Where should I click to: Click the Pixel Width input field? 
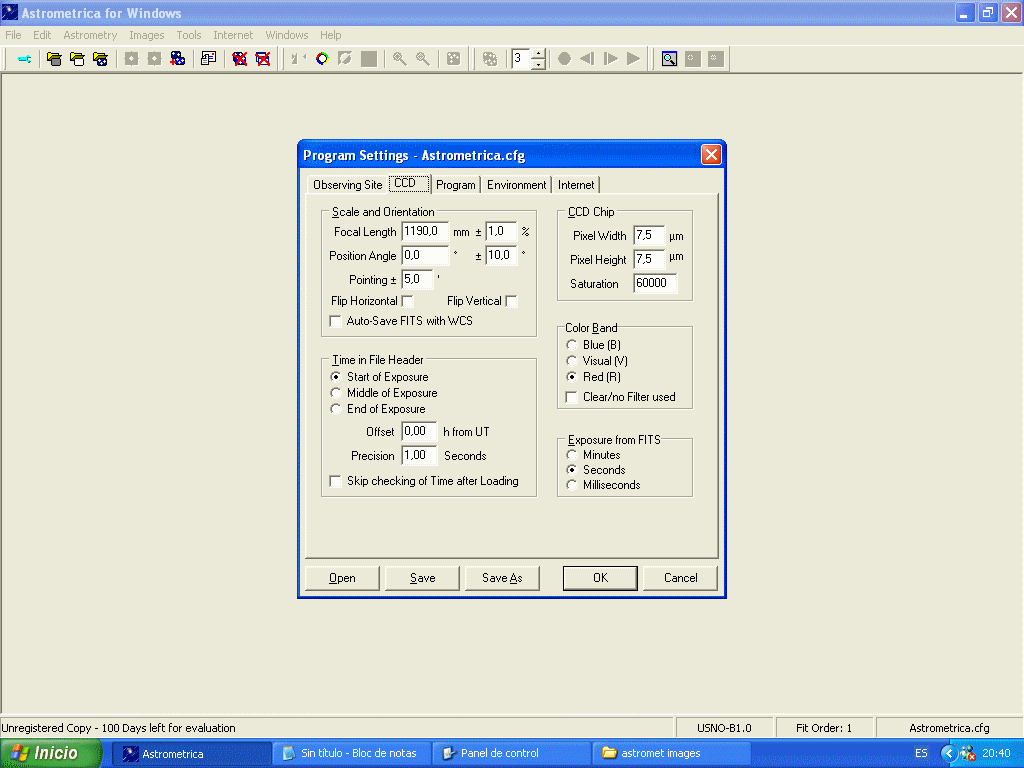[x=649, y=236]
